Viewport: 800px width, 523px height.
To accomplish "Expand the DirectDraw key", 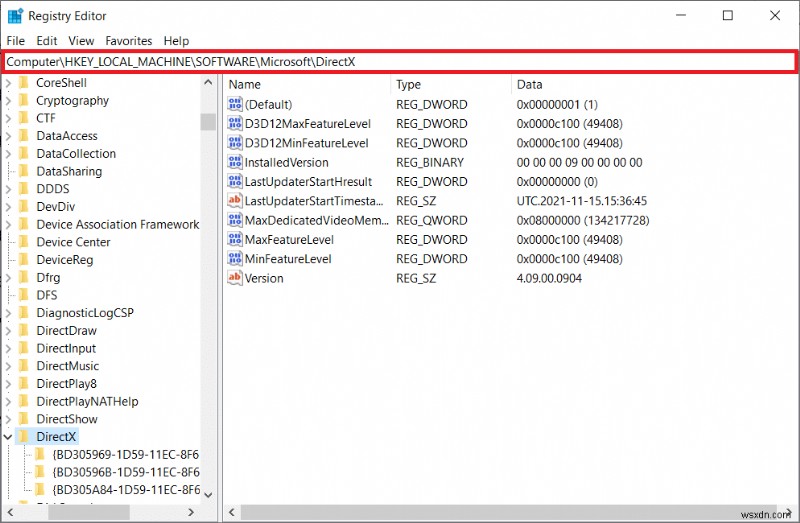I will [8, 331].
